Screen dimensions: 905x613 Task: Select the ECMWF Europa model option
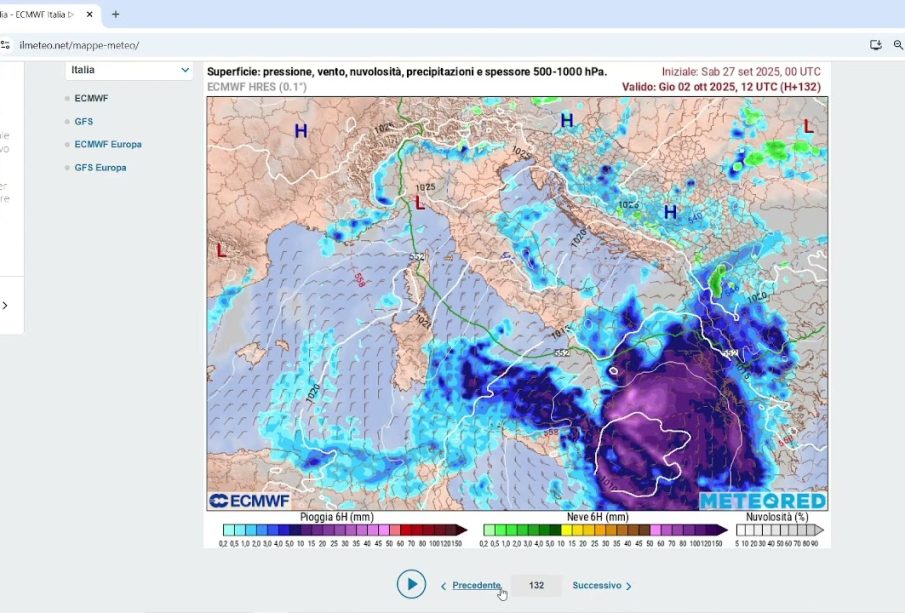[107, 144]
